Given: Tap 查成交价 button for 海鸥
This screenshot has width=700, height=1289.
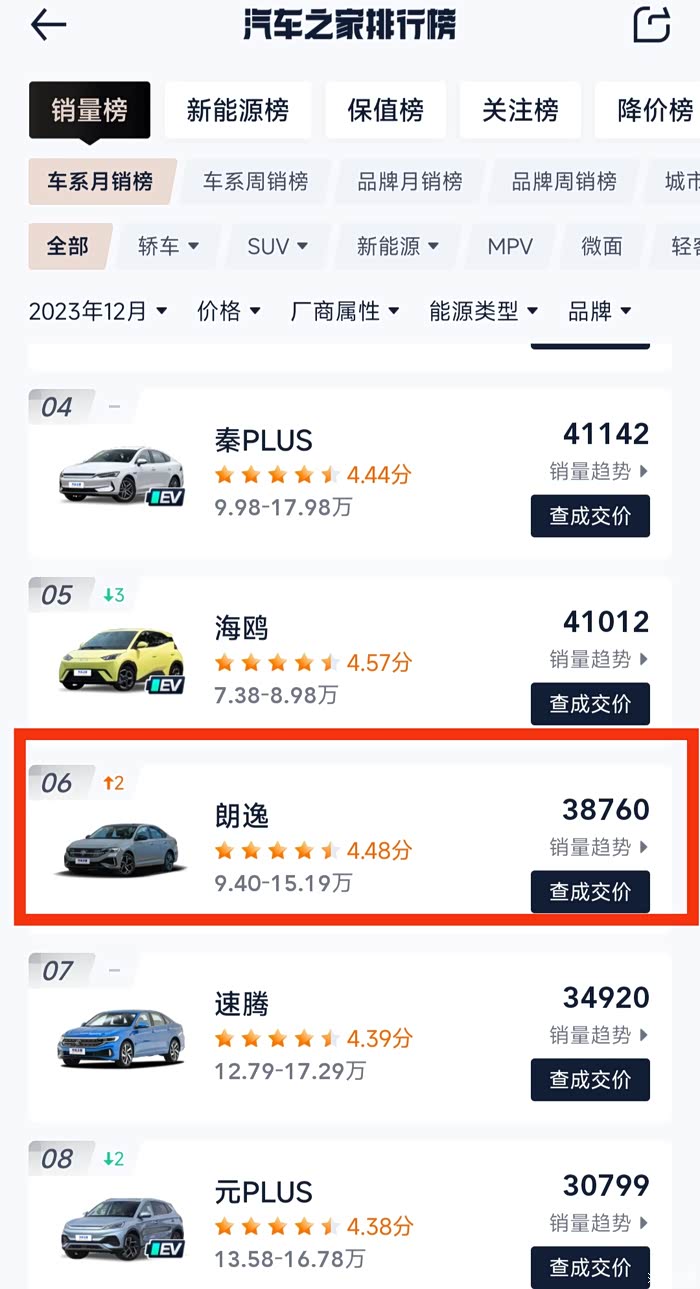Looking at the screenshot, I should click(x=590, y=704).
